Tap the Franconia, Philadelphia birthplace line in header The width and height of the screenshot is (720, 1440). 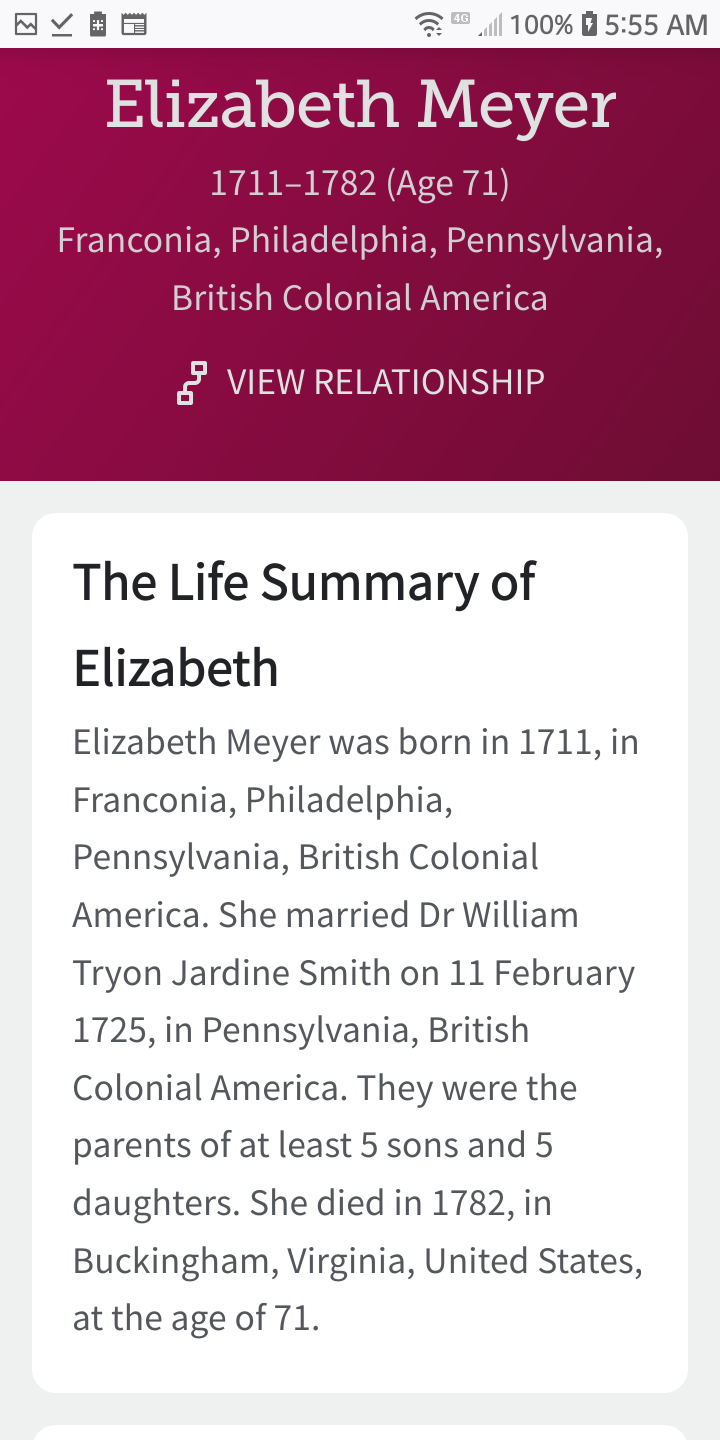(x=360, y=240)
